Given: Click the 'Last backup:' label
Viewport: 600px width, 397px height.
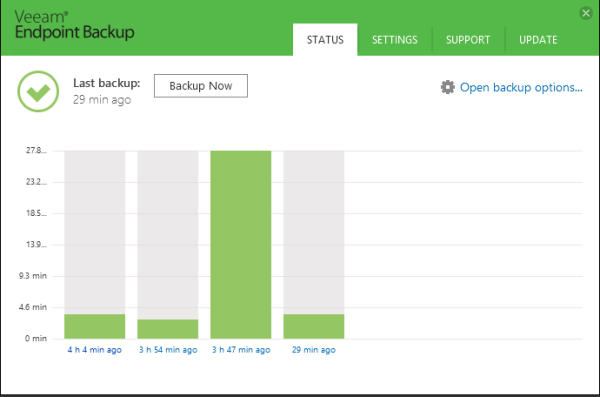Looking at the screenshot, I should 107,83.
